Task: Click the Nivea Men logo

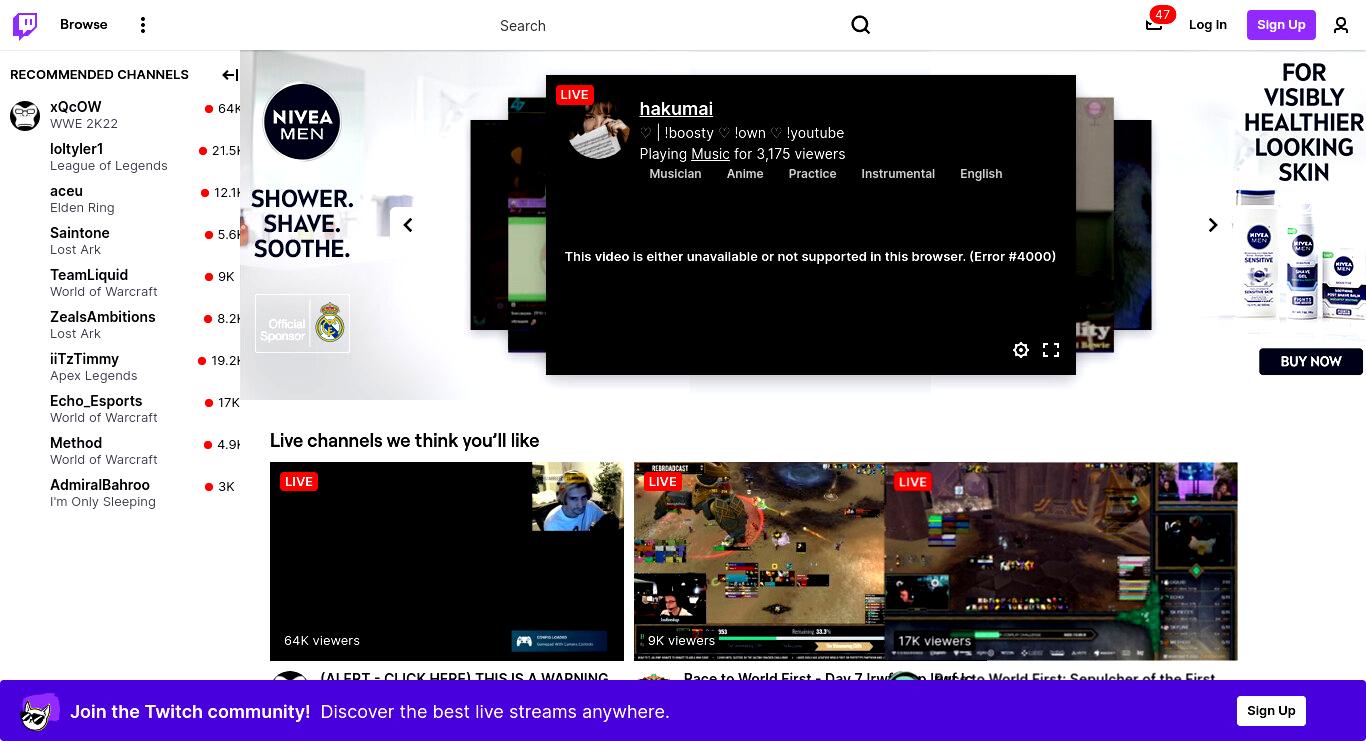Action: (x=302, y=122)
